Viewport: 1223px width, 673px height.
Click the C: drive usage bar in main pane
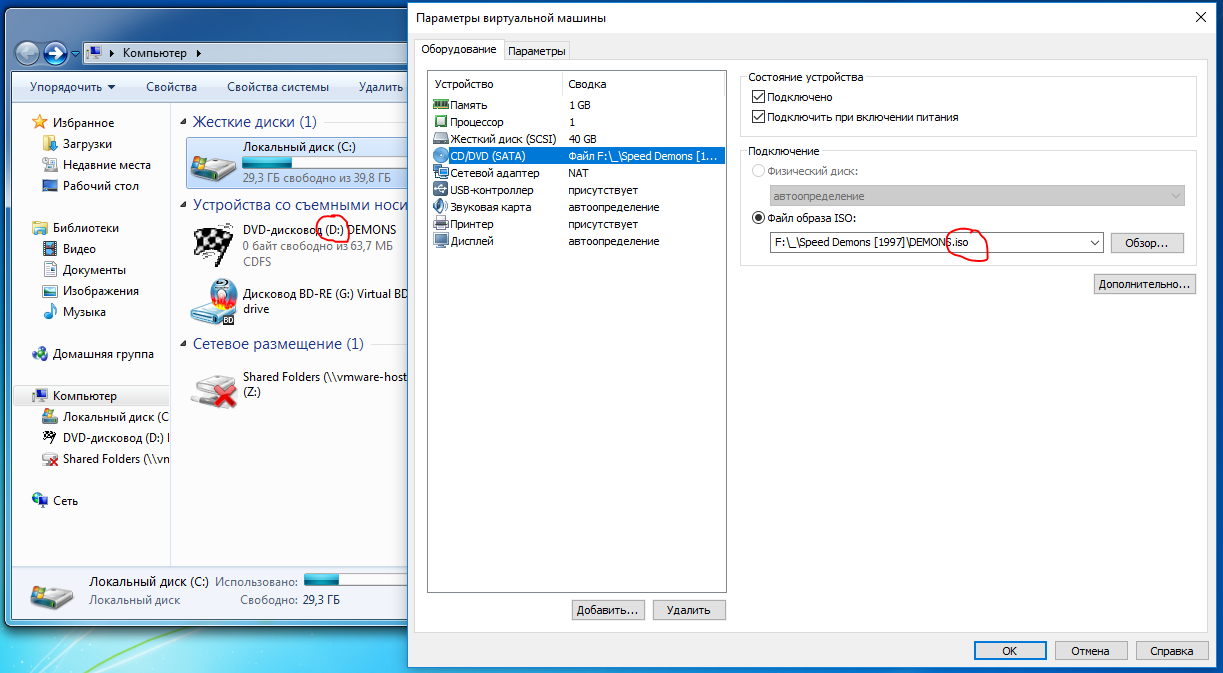tap(324, 161)
